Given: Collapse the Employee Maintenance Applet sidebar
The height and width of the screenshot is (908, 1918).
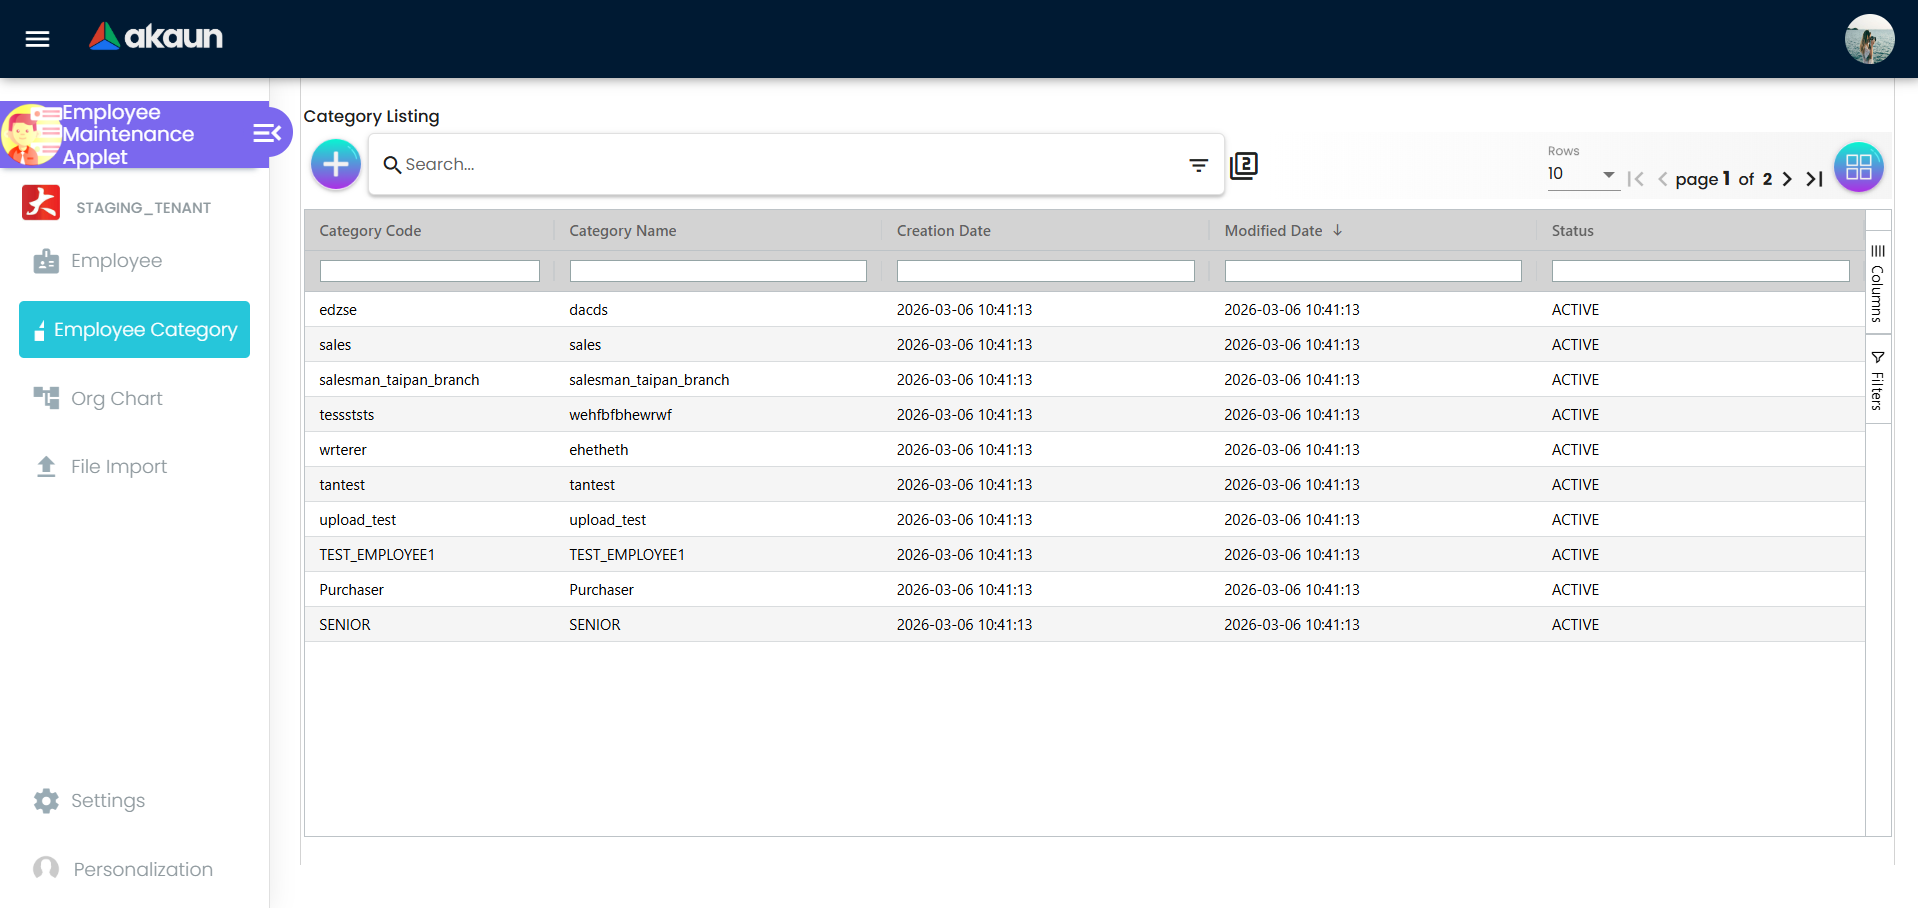Looking at the screenshot, I should pyautogui.click(x=264, y=132).
